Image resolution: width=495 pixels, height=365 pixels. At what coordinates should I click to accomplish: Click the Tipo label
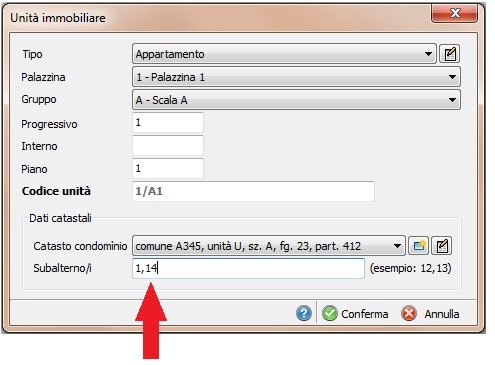click(x=32, y=54)
